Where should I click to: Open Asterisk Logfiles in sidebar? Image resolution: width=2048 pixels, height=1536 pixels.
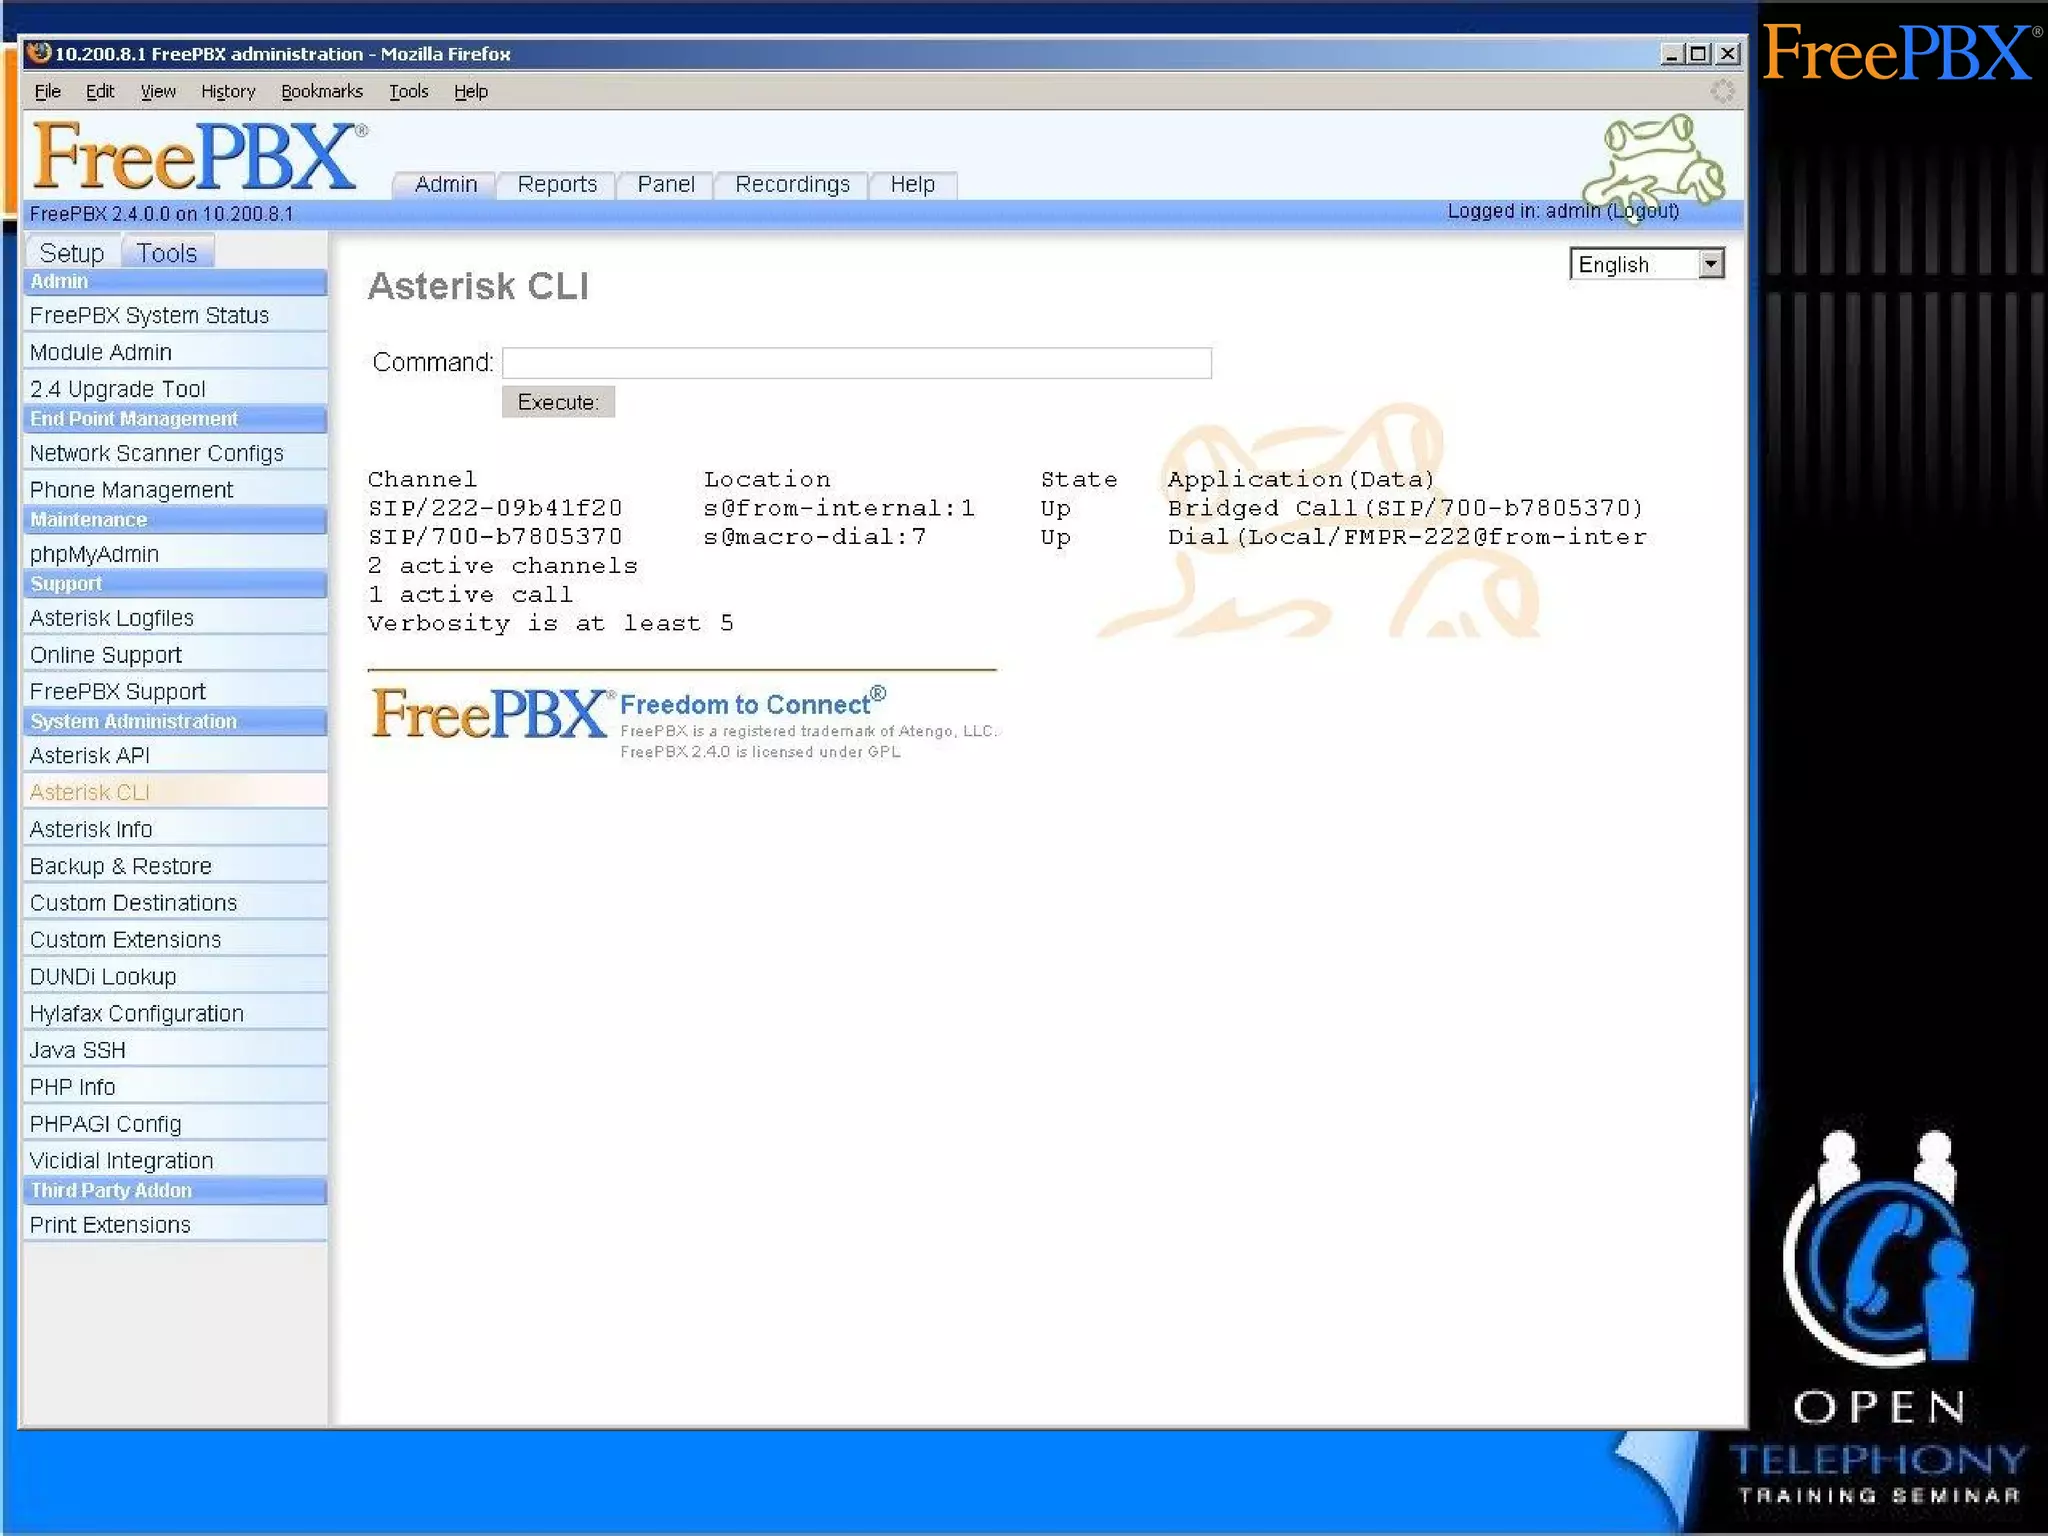tap(112, 618)
